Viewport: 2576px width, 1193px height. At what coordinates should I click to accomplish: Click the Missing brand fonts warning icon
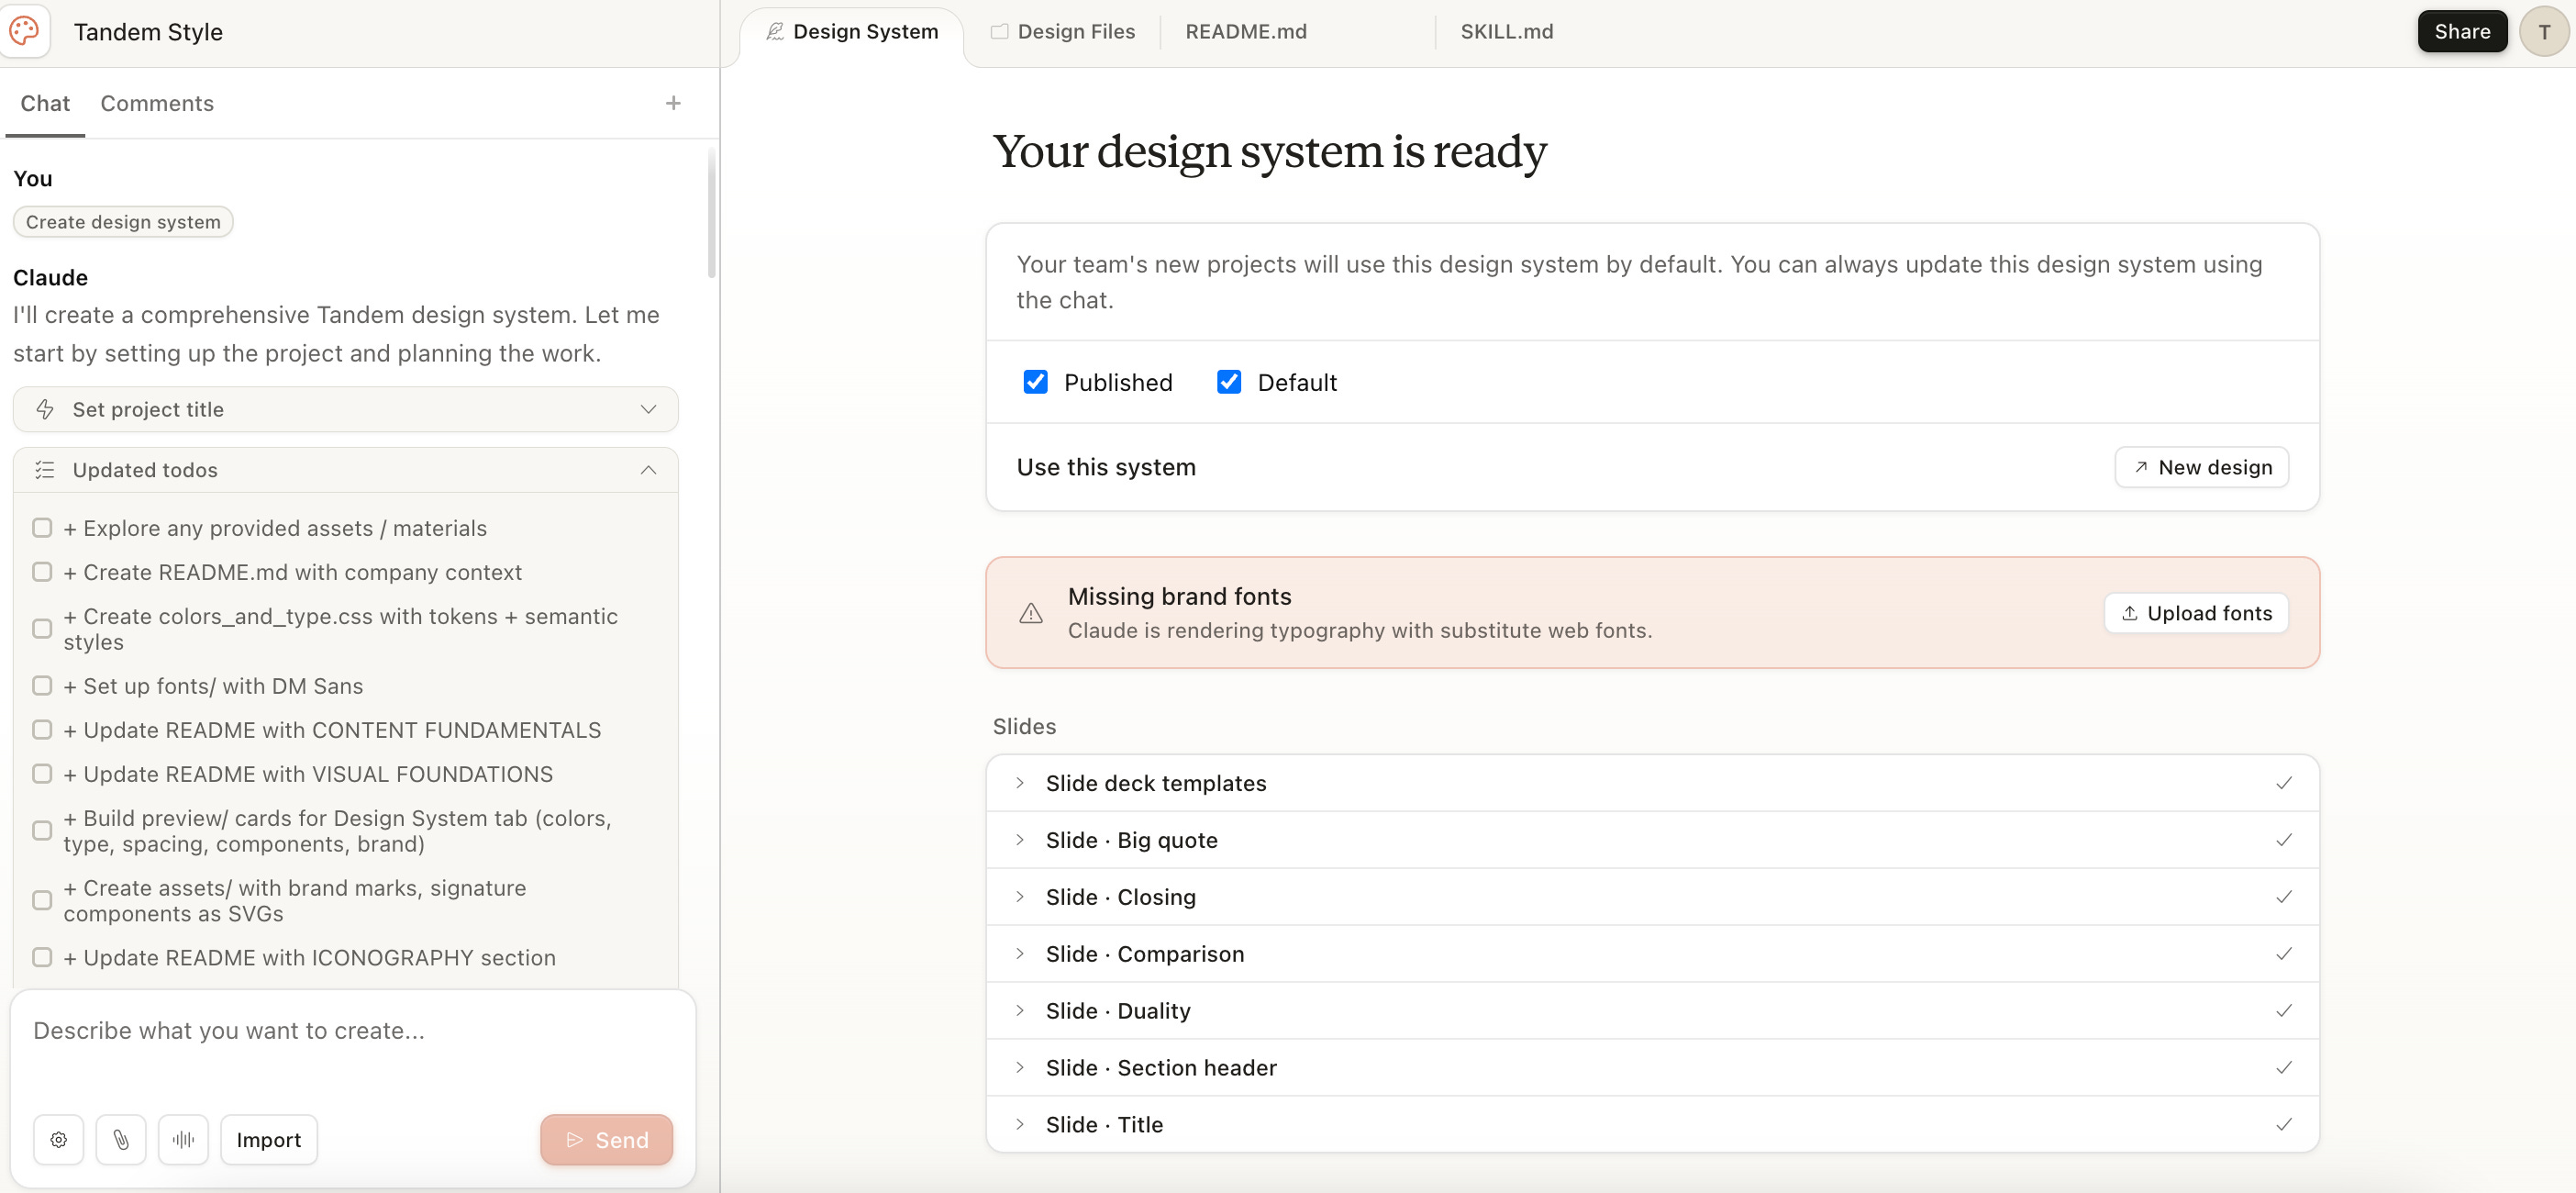(x=1031, y=613)
